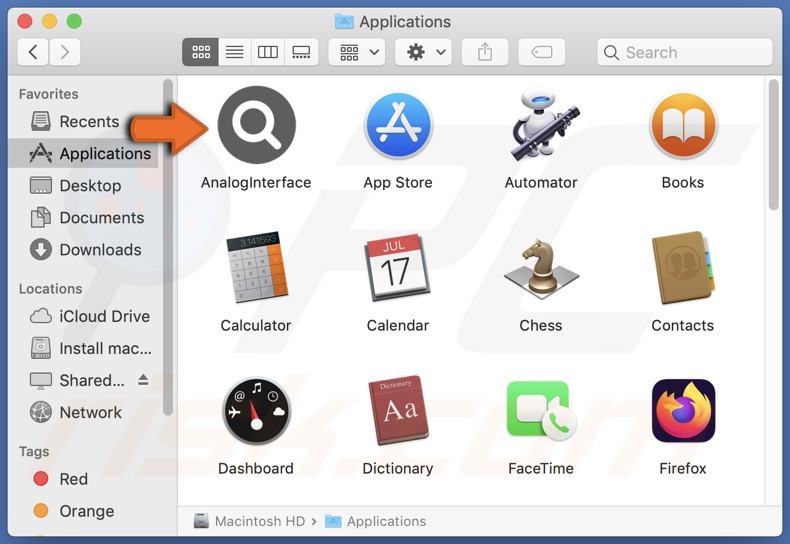Viewport: 790px width, 544px height.
Task: Launch the App Store app
Action: coord(398,126)
